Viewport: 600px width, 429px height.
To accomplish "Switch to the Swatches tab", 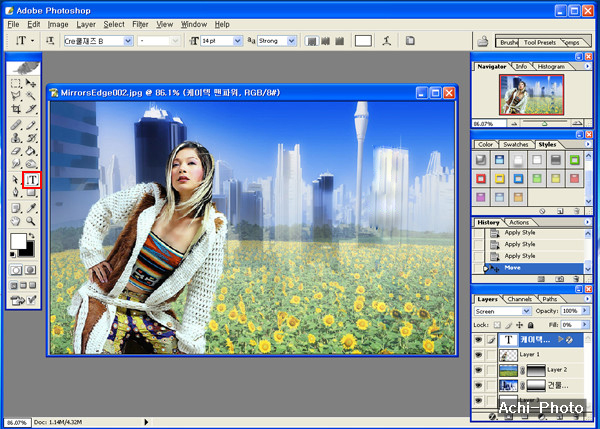I will (x=518, y=144).
